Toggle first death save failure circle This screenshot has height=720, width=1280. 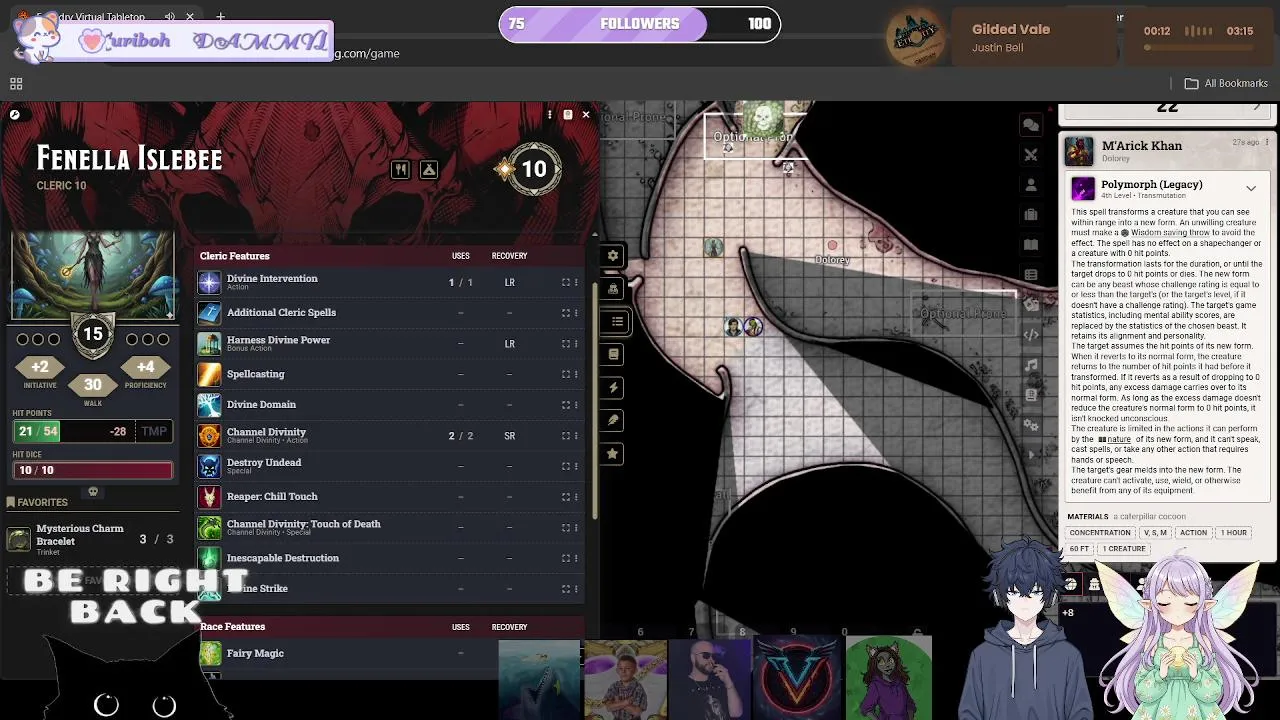(x=131, y=339)
